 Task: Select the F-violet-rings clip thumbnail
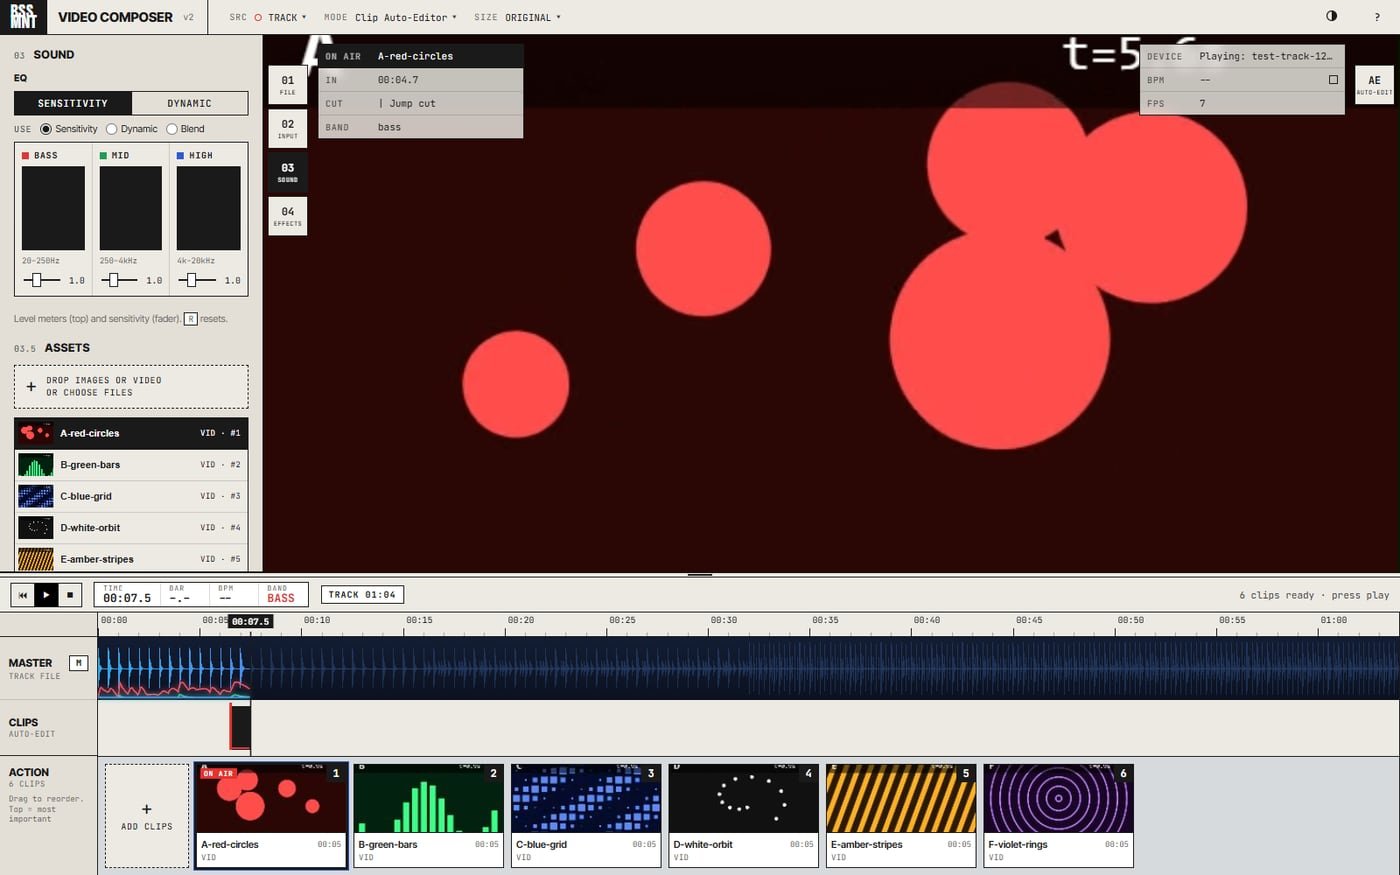pos(1059,799)
